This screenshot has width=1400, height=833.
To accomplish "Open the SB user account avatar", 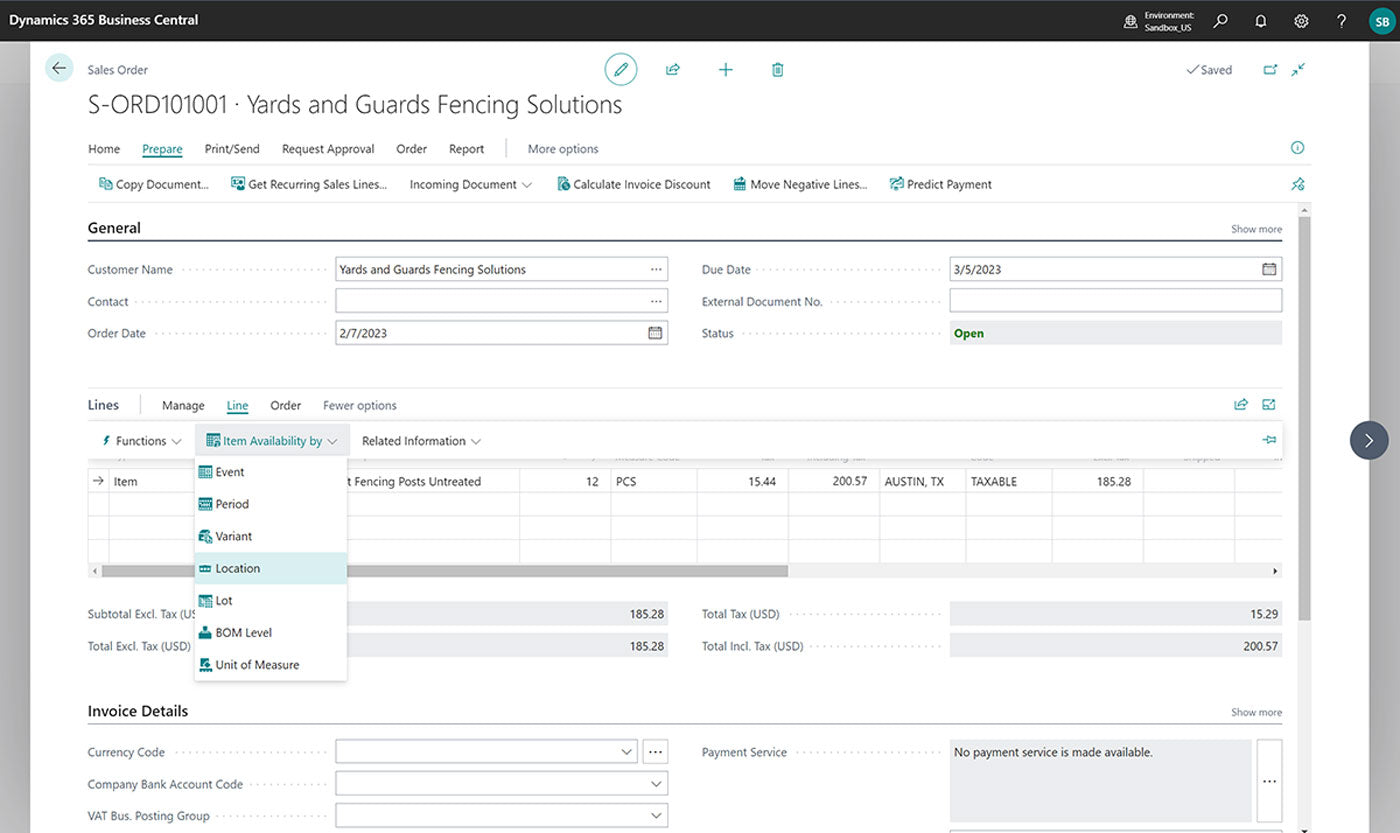I will [1382, 20].
